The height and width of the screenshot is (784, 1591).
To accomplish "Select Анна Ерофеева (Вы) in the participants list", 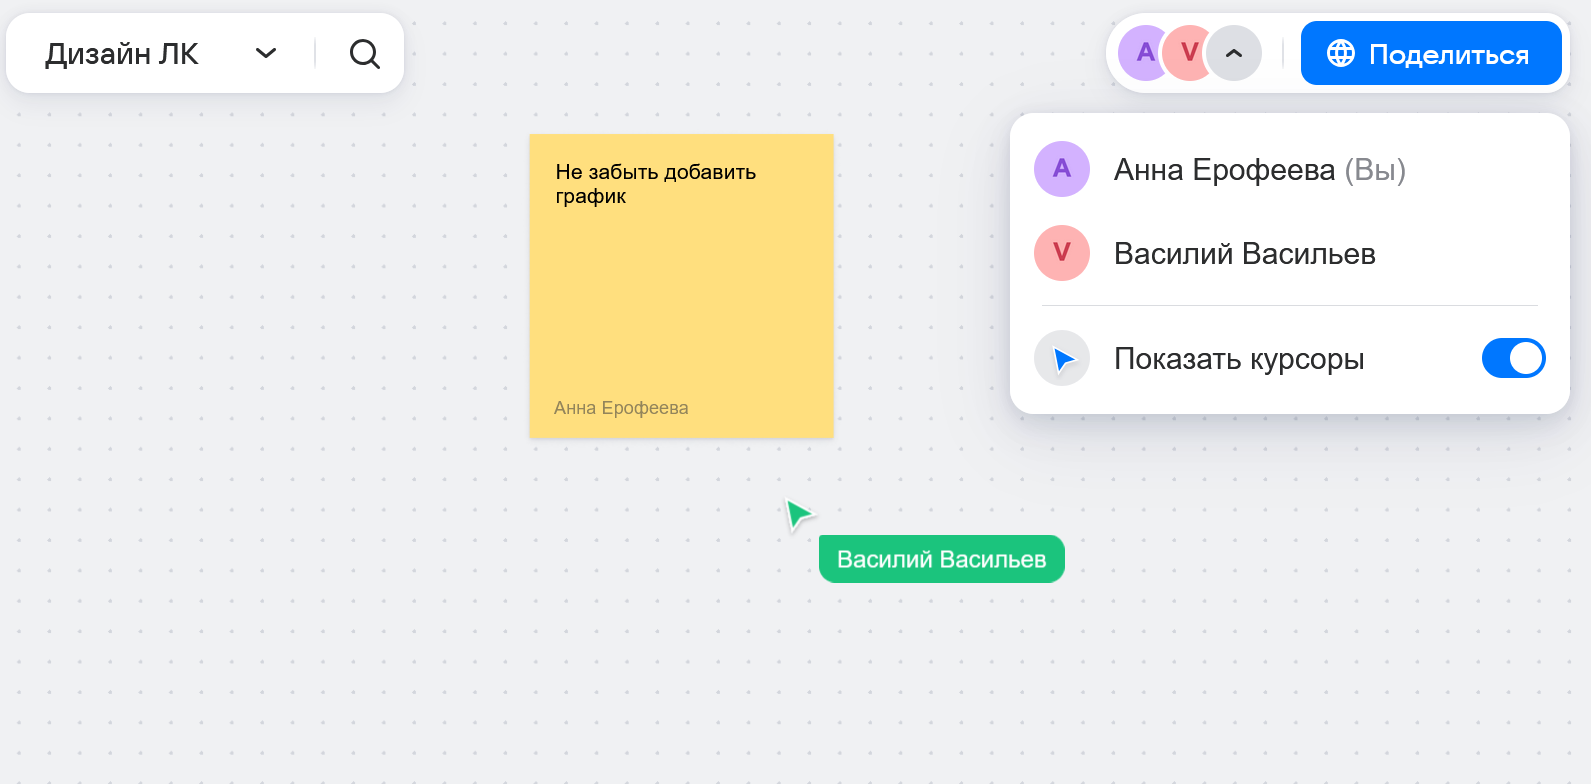I will tap(1259, 170).
